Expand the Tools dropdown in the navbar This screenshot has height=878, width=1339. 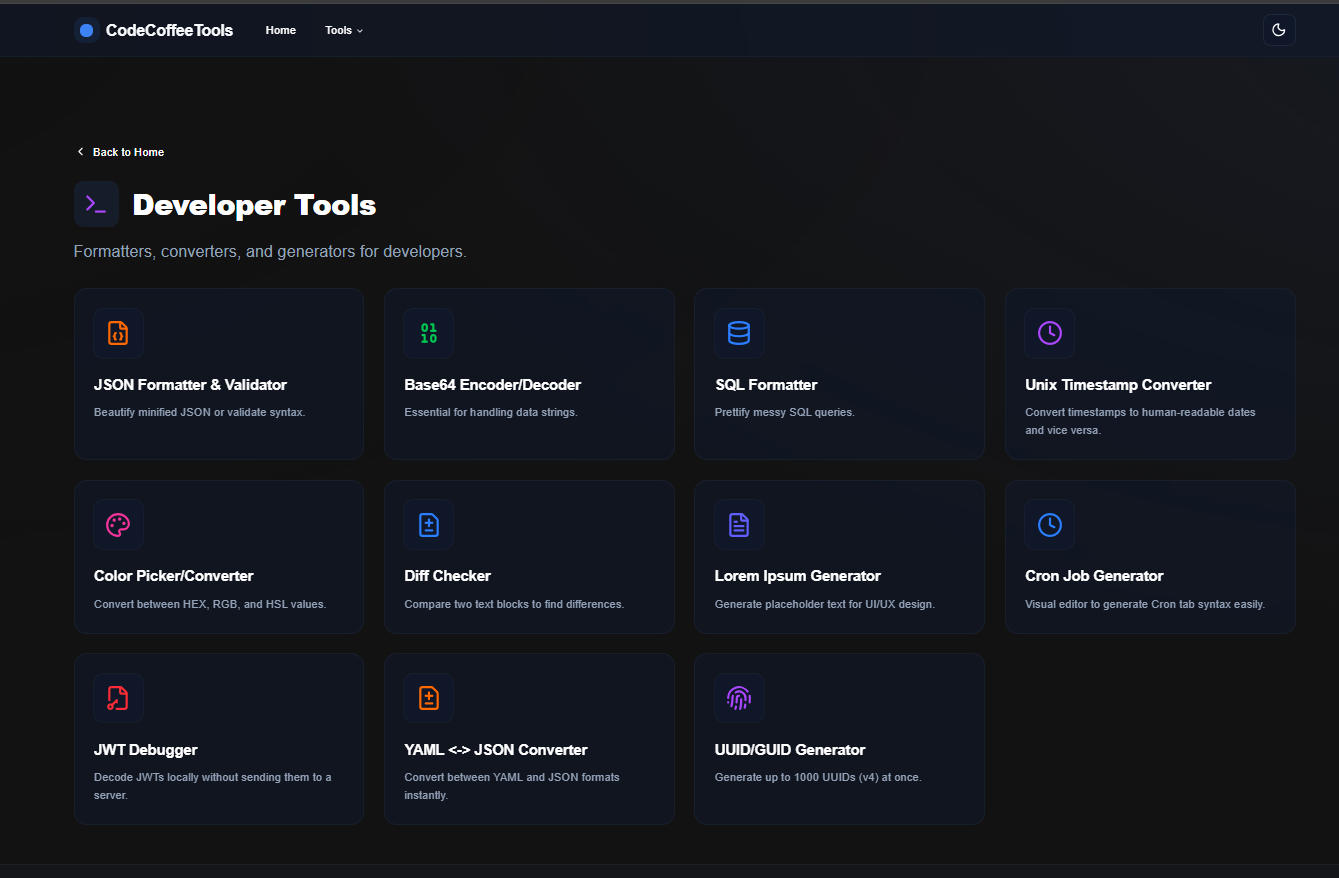(343, 29)
